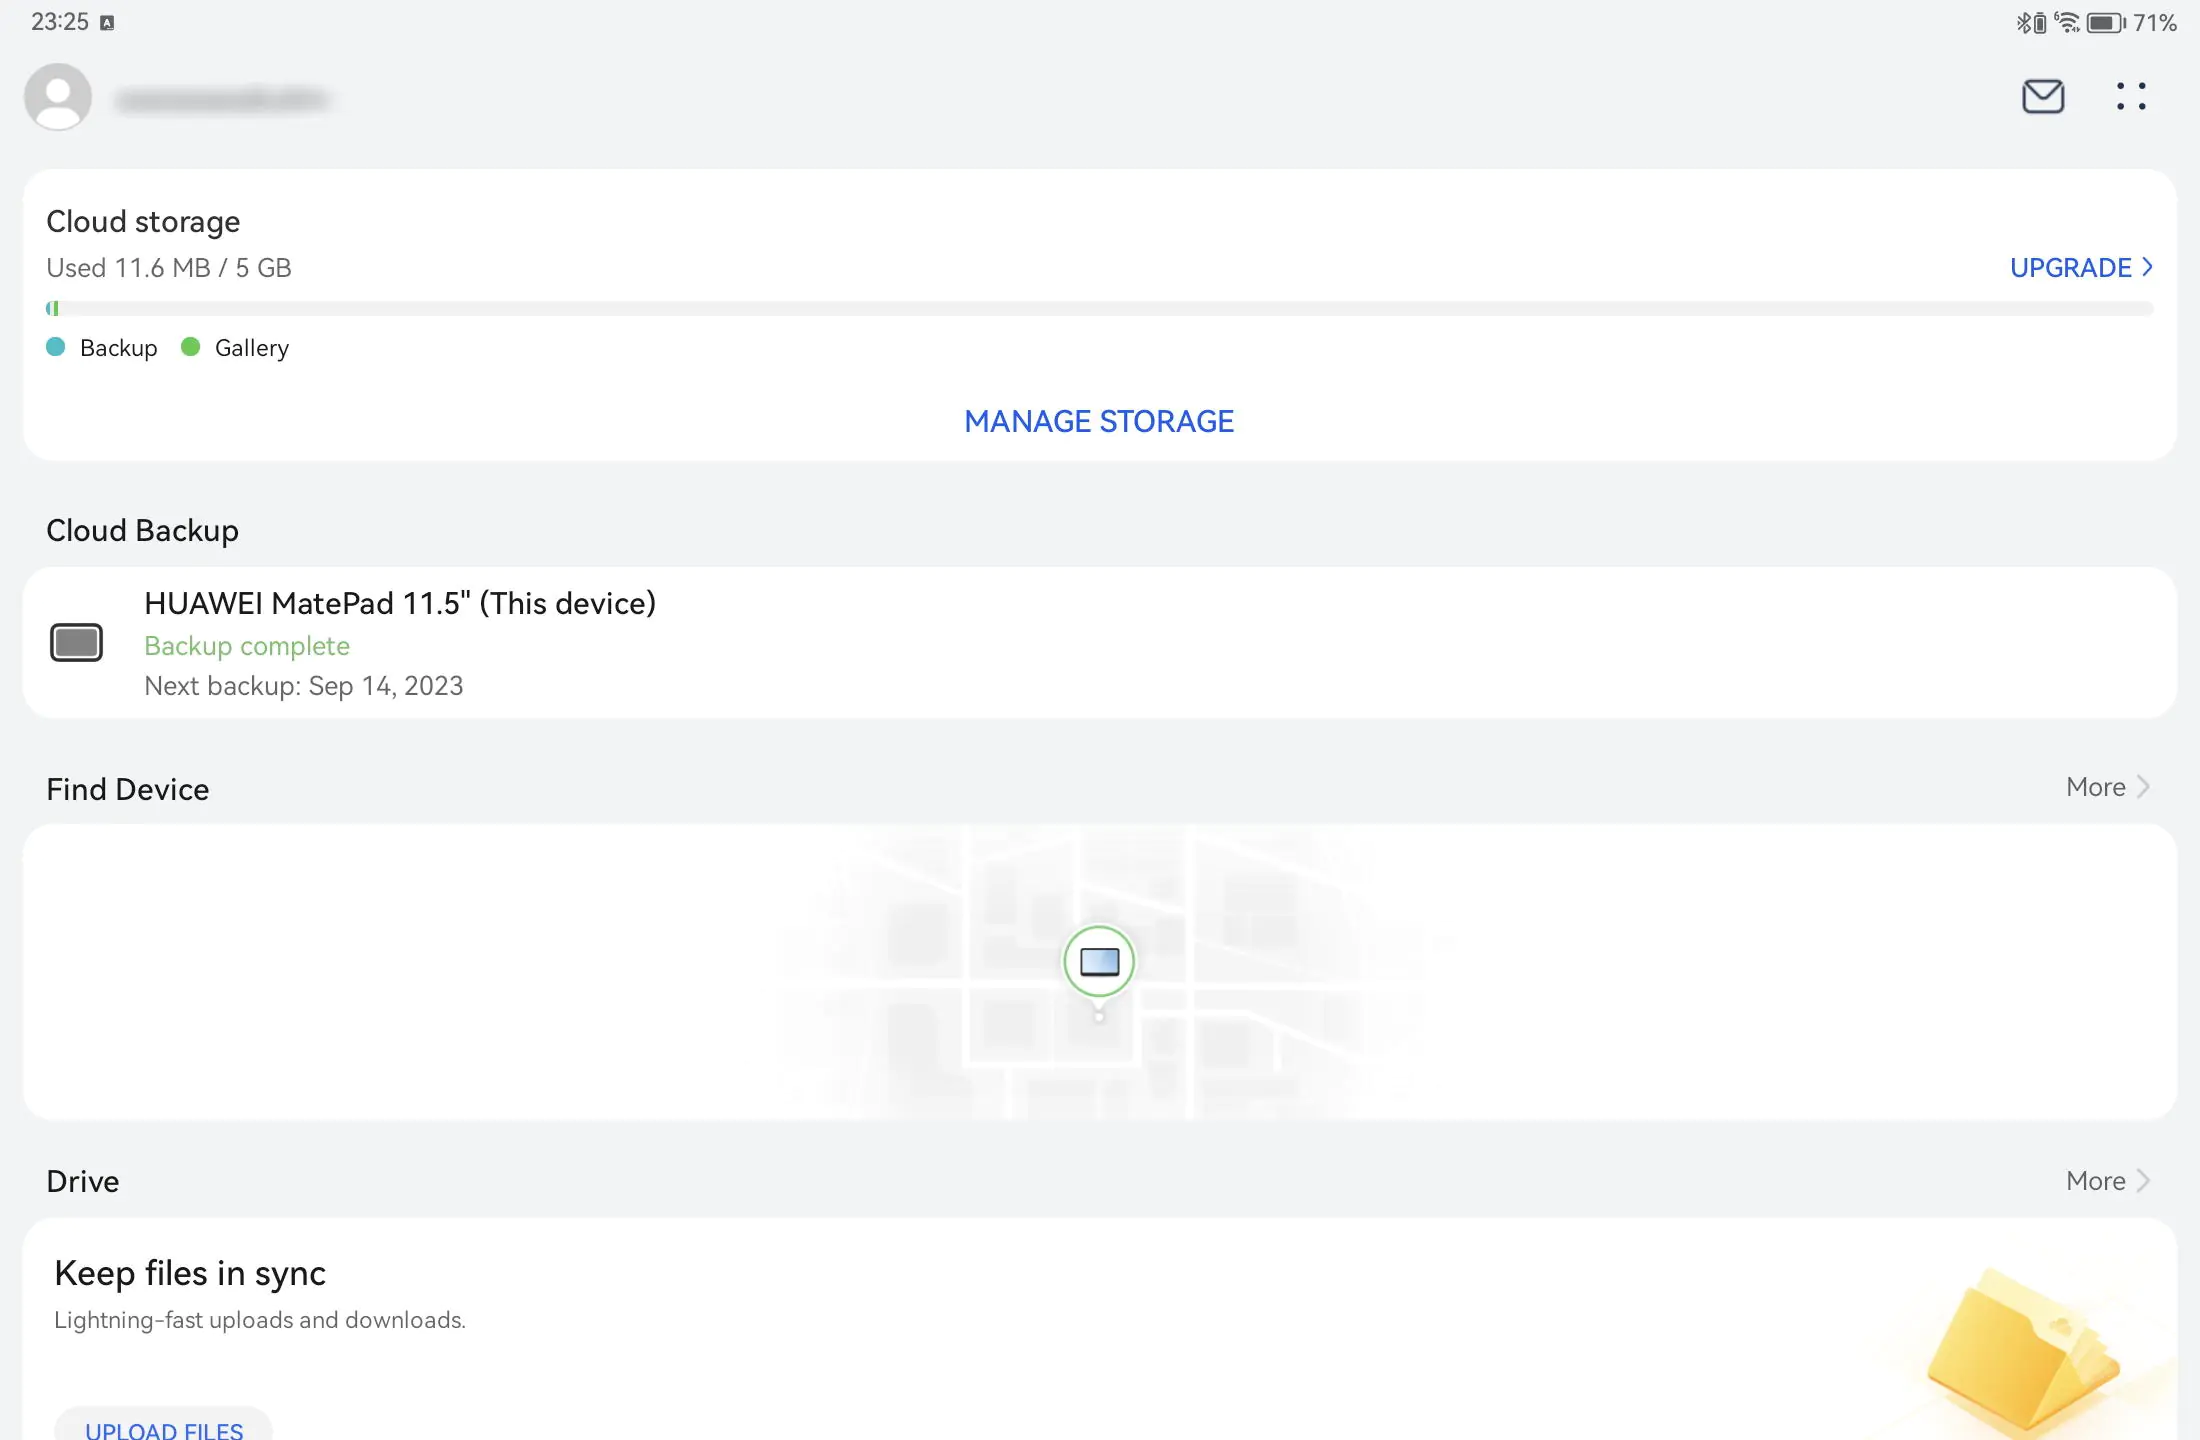
Task: Tap the 'Backup complete' status text
Action: tap(247, 646)
